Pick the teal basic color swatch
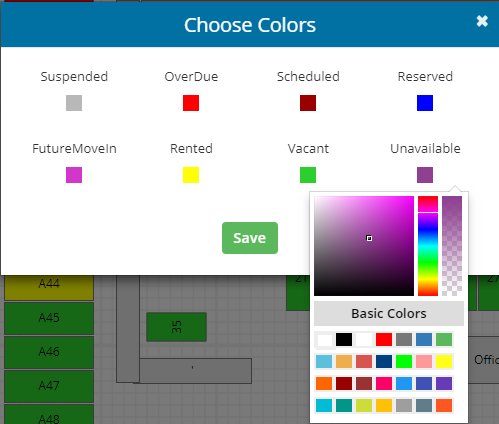 click(344, 406)
